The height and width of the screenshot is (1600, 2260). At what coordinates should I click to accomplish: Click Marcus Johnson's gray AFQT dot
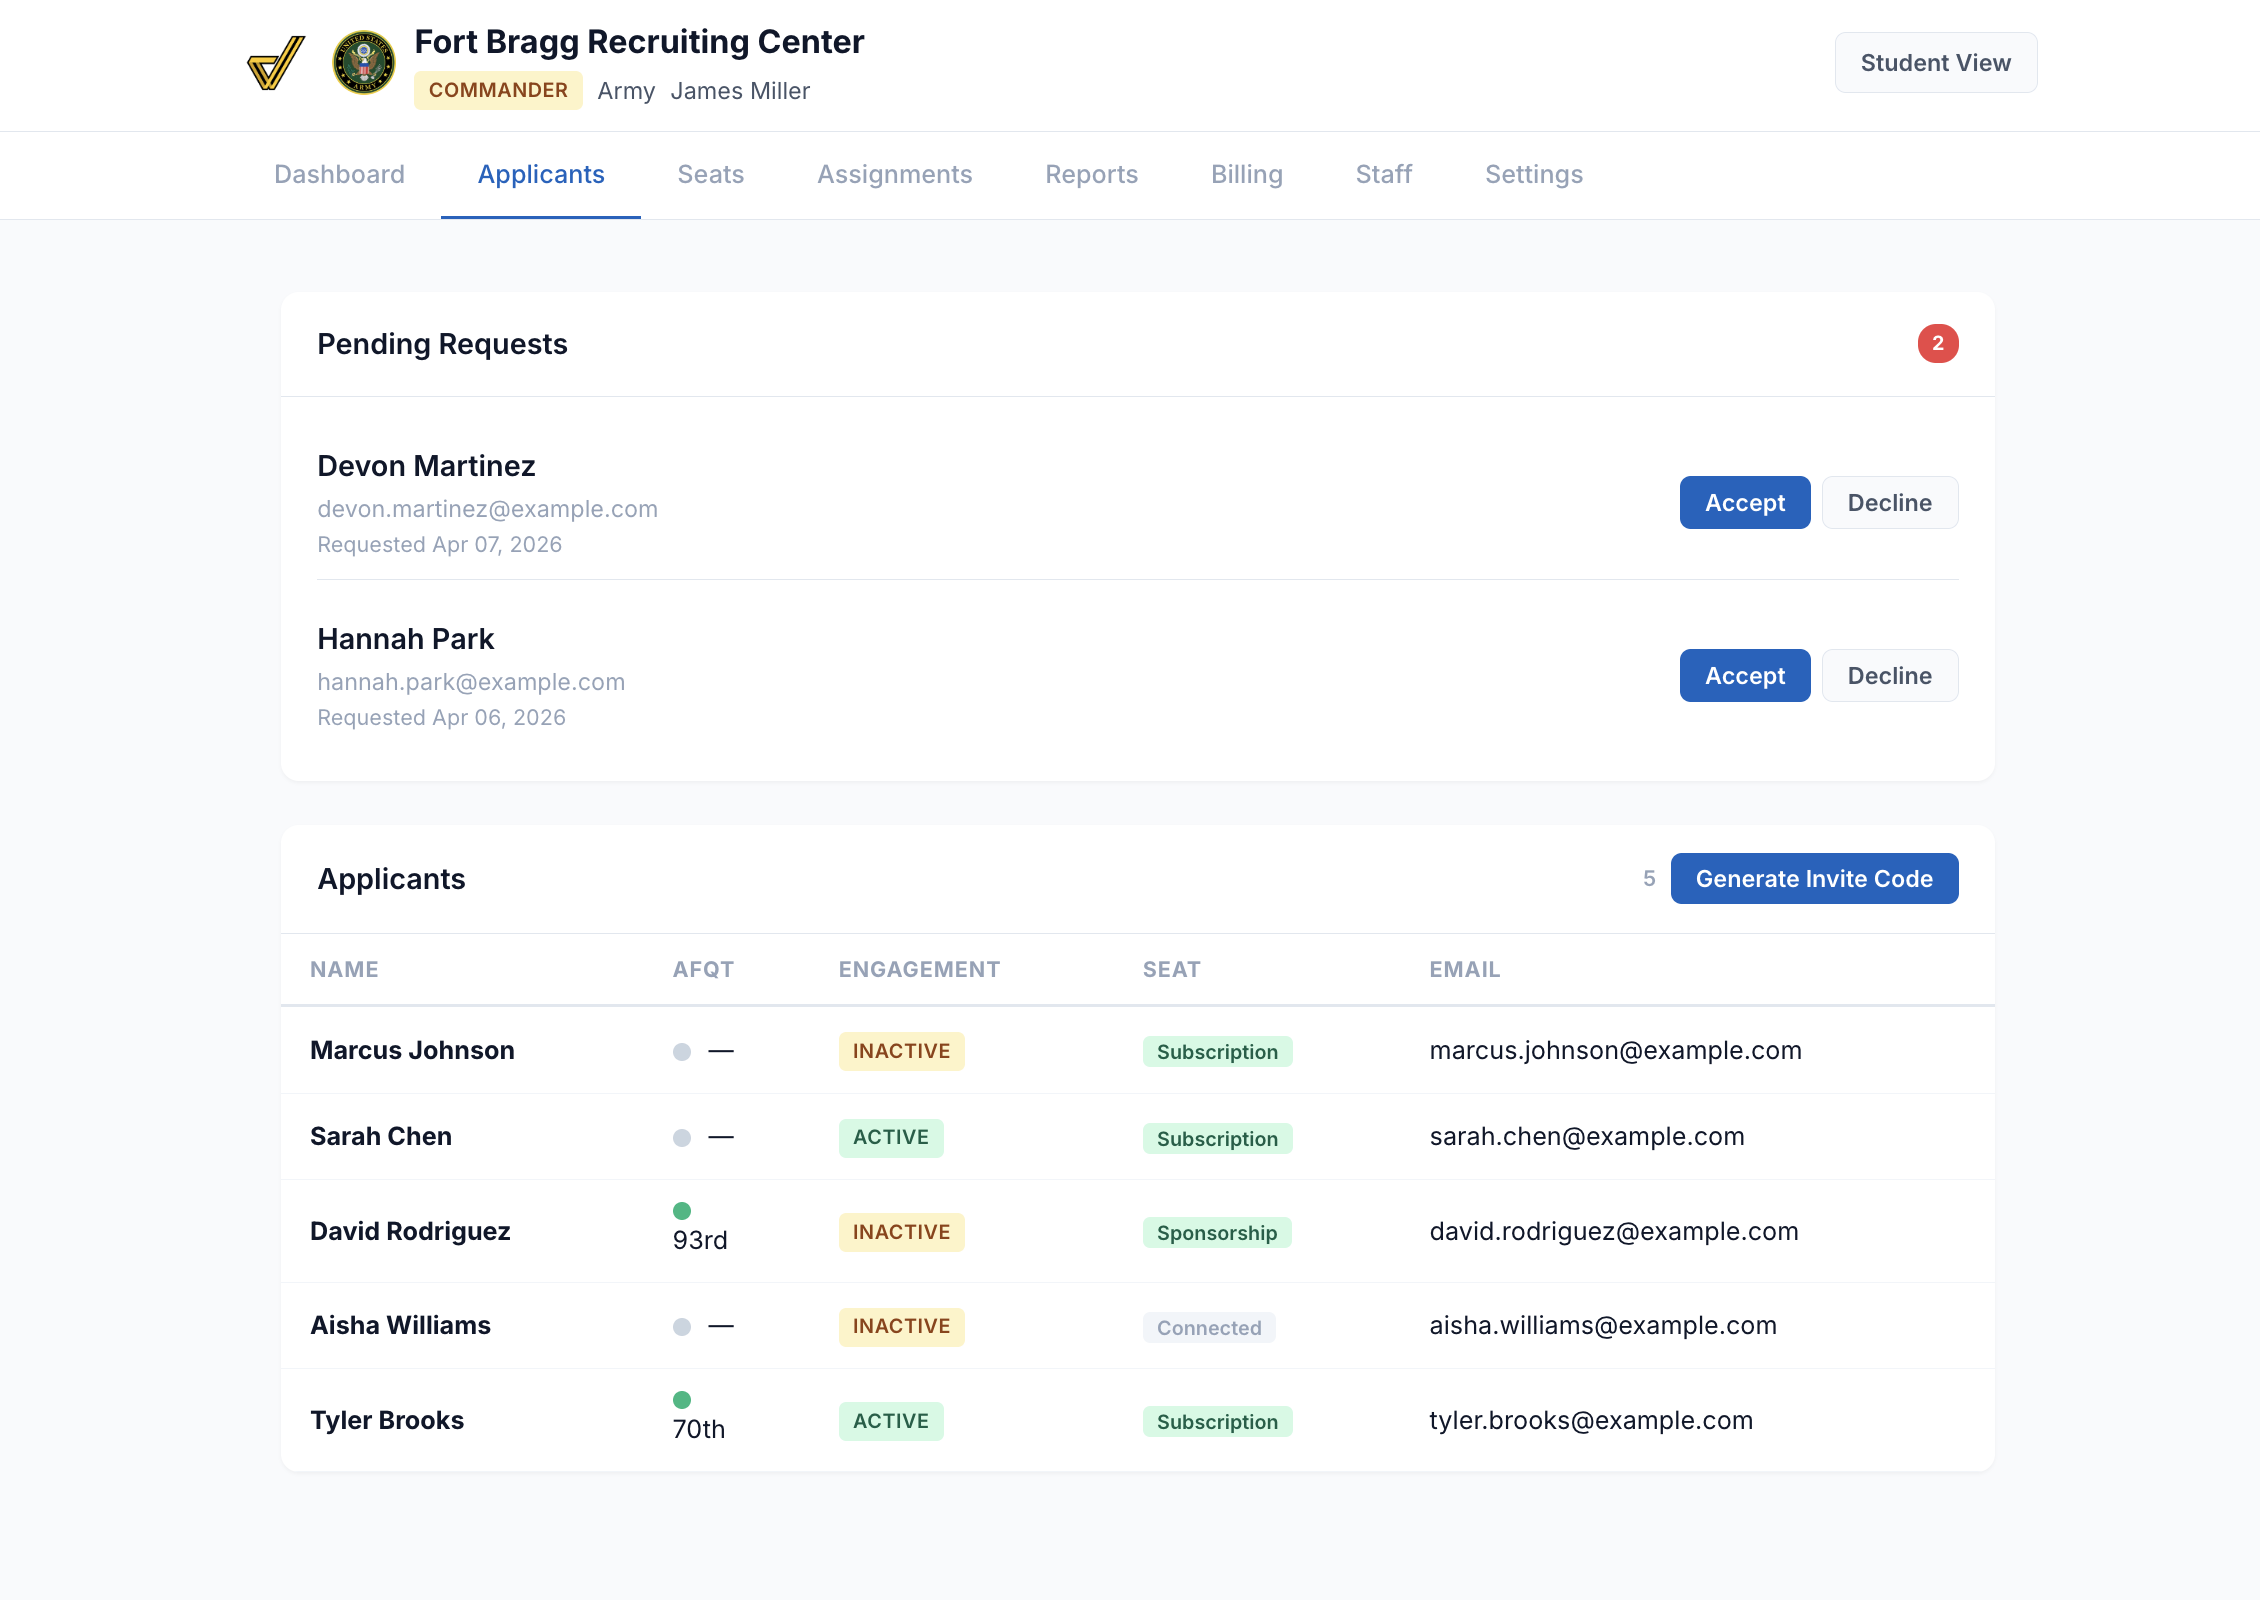click(x=682, y=1052)
